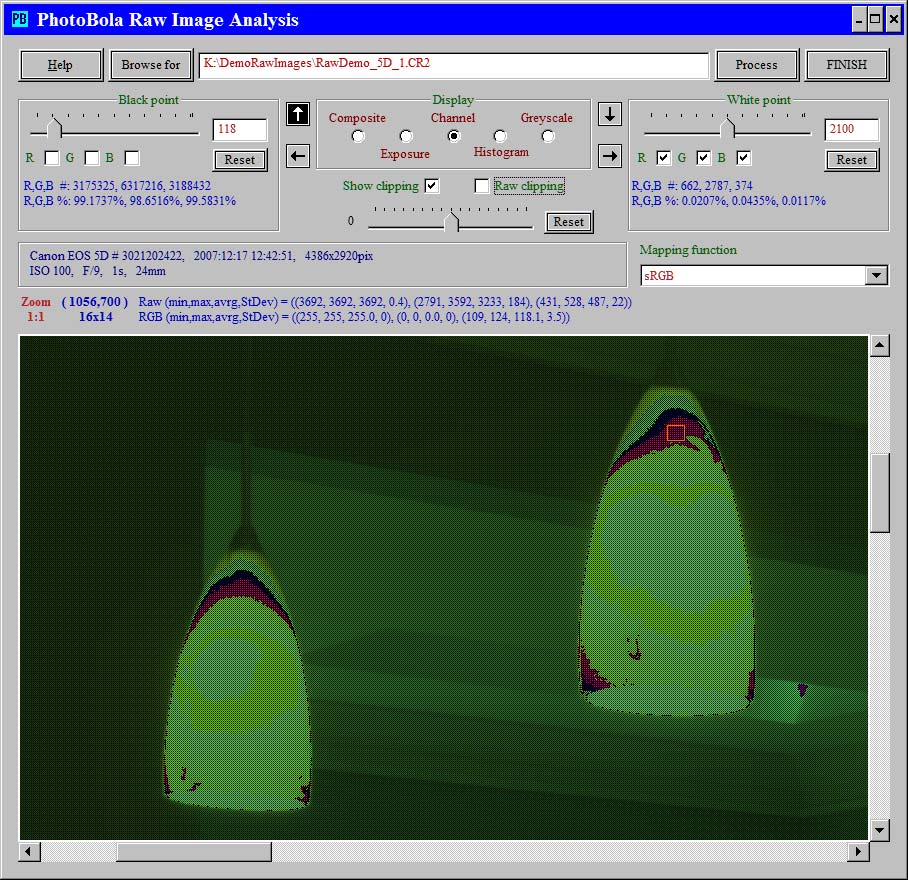The height and width of the screenshot is (880, 908).
Task: Click the PB application icon in title bar
Action: (x=19, y=19)
